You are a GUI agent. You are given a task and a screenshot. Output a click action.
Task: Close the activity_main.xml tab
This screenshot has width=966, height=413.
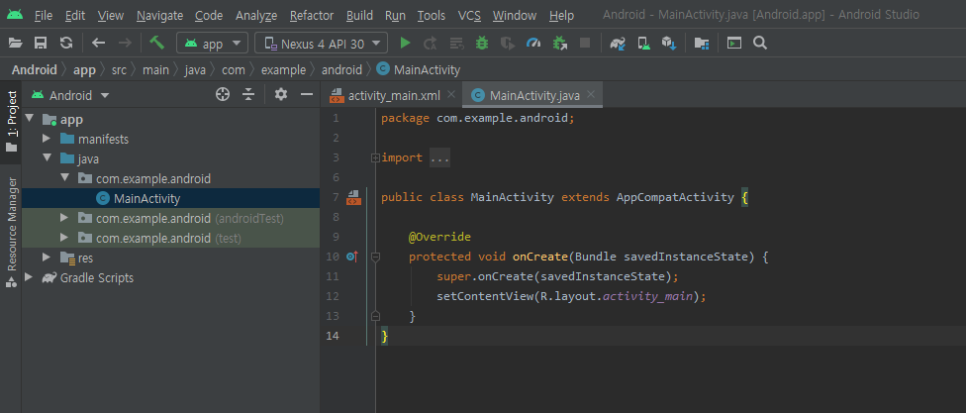click(x=451, y=94)
